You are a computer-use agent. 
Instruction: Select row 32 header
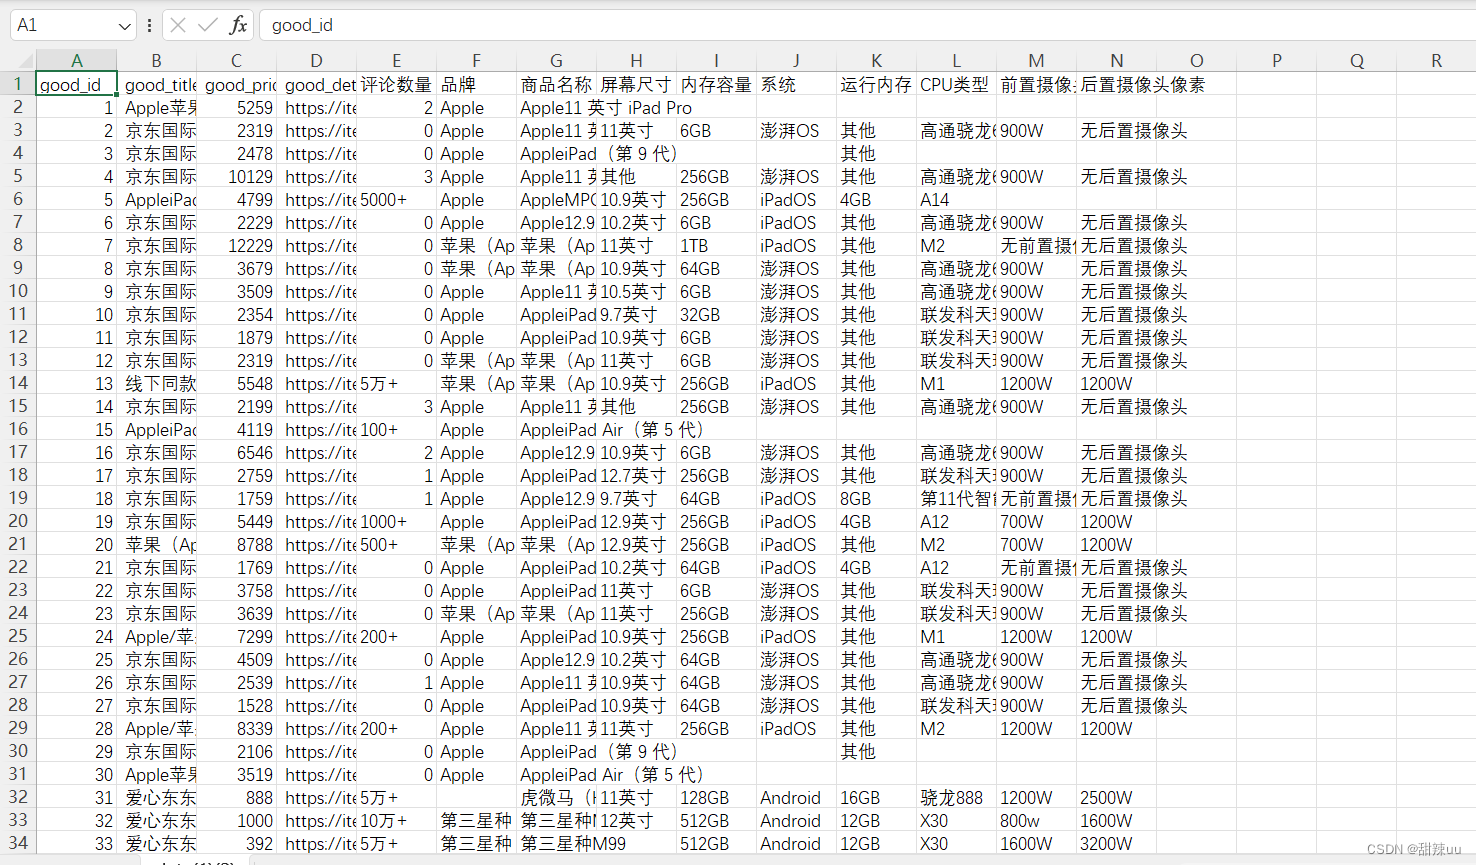pyautogui.click(x=18, y=797)
